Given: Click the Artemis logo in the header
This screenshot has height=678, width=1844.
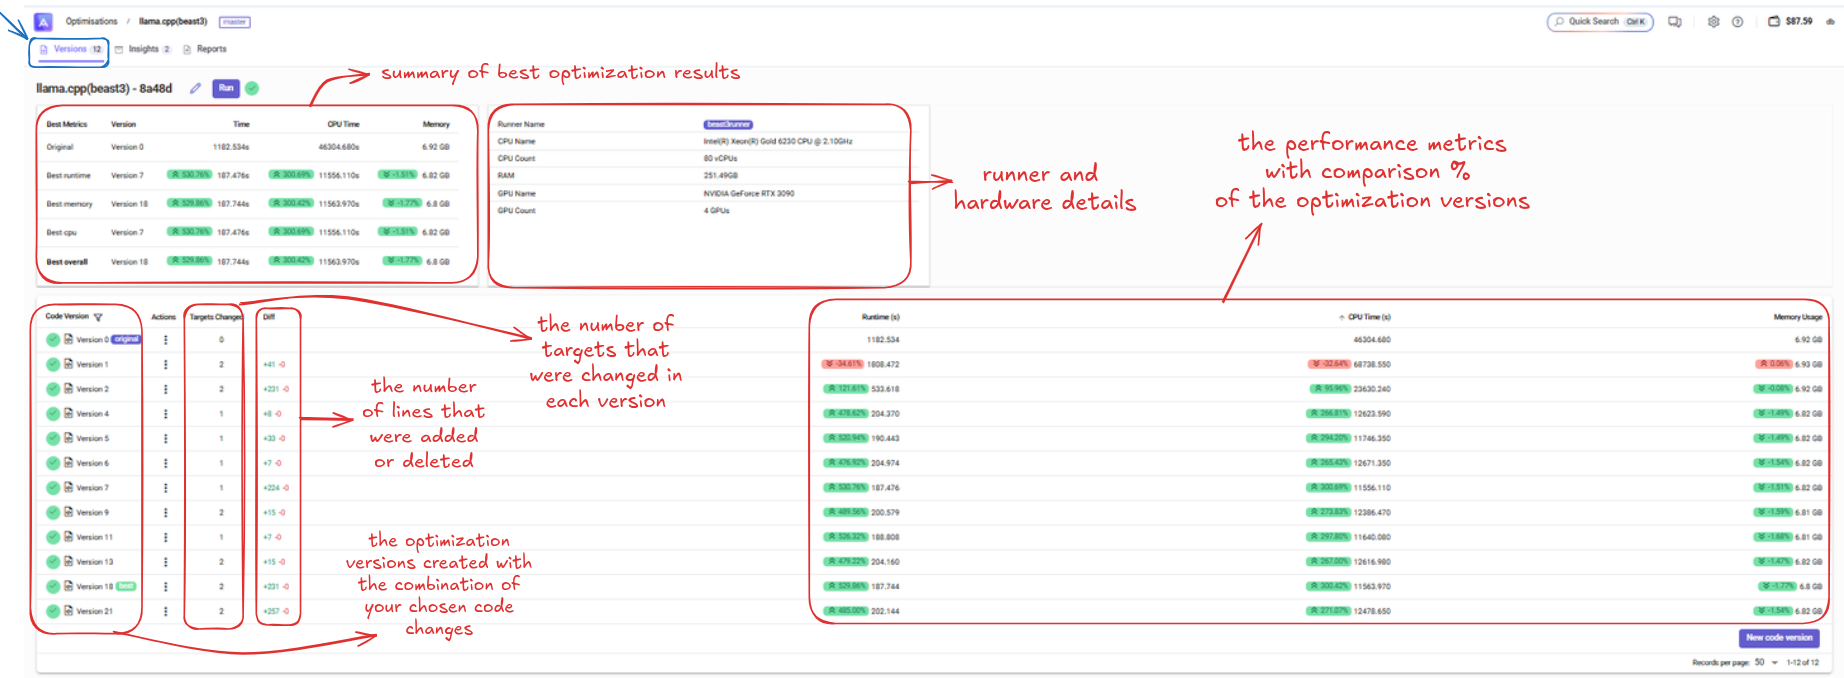Looking at the screenshot, I should [43, 21].
